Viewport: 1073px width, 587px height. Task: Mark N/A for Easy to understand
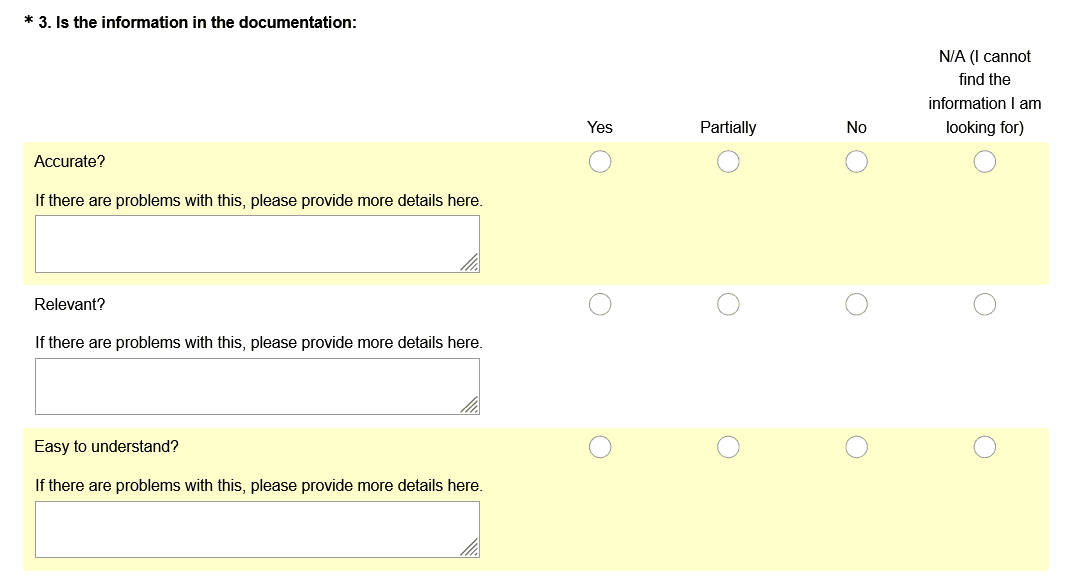pos(984,447)
